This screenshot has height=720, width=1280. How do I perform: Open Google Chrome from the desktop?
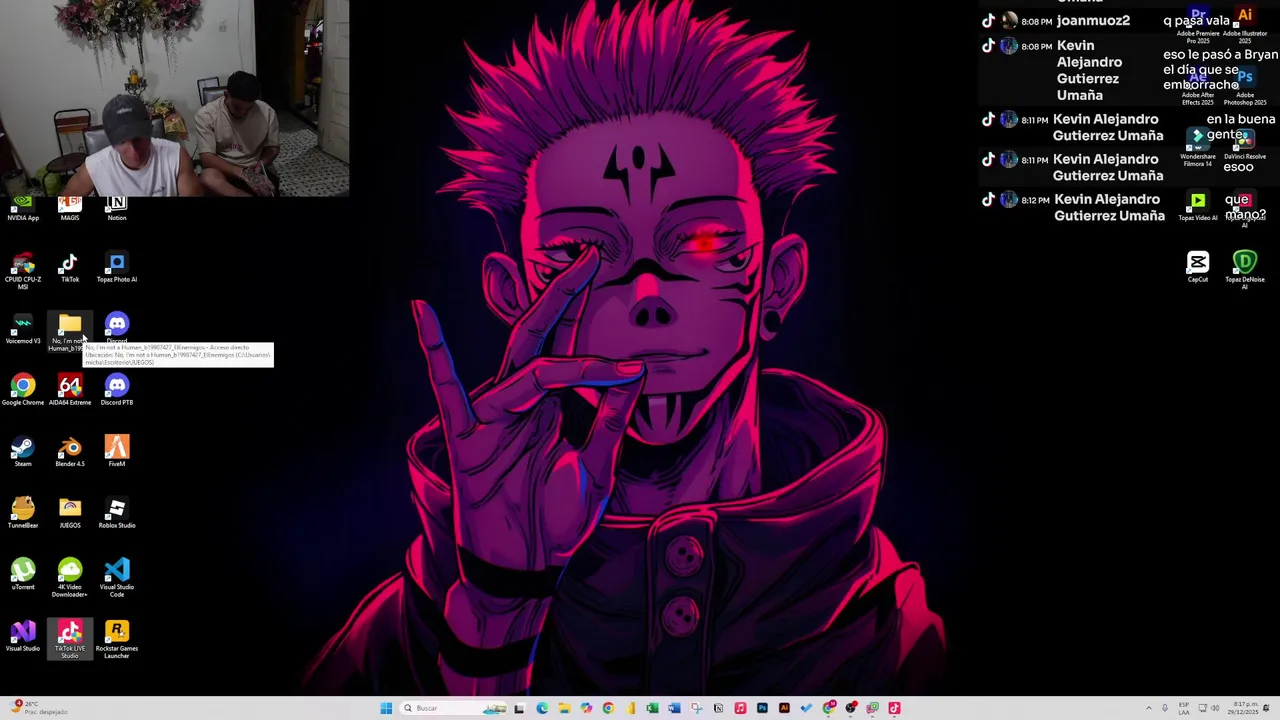click(x=23, y=391)
